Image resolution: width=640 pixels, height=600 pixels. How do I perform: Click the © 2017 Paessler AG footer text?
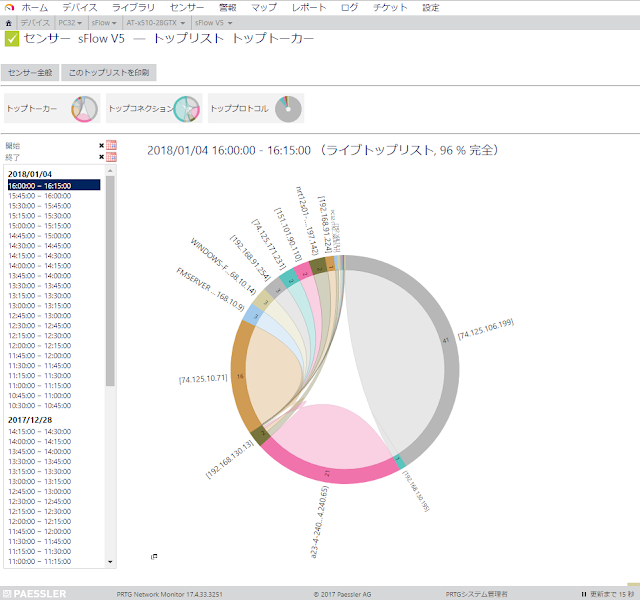(x=342, y=594)
